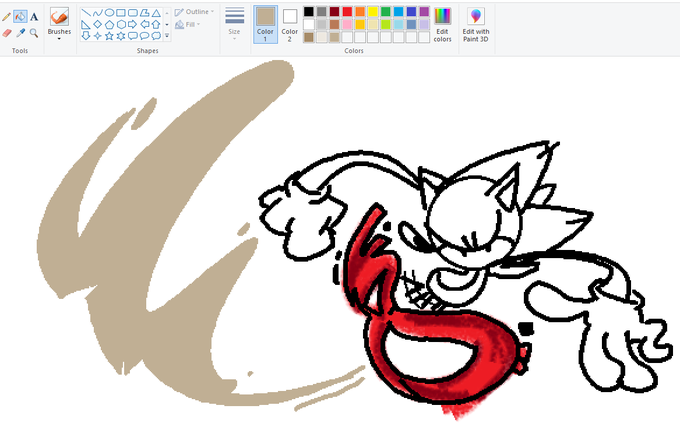Choose the Diamond shape
The height and width of the screenshot is (430, 680).
(98, 24)
